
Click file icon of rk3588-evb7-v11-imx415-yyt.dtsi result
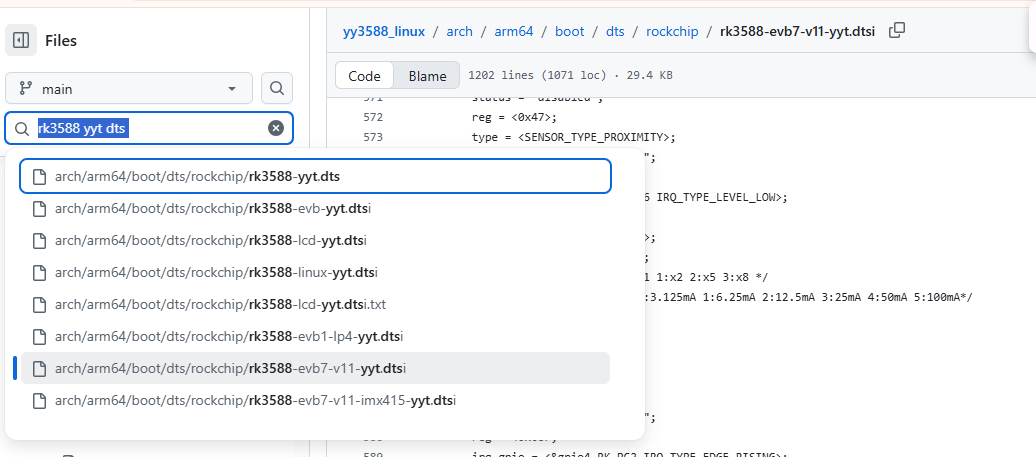tap(40, 400)
